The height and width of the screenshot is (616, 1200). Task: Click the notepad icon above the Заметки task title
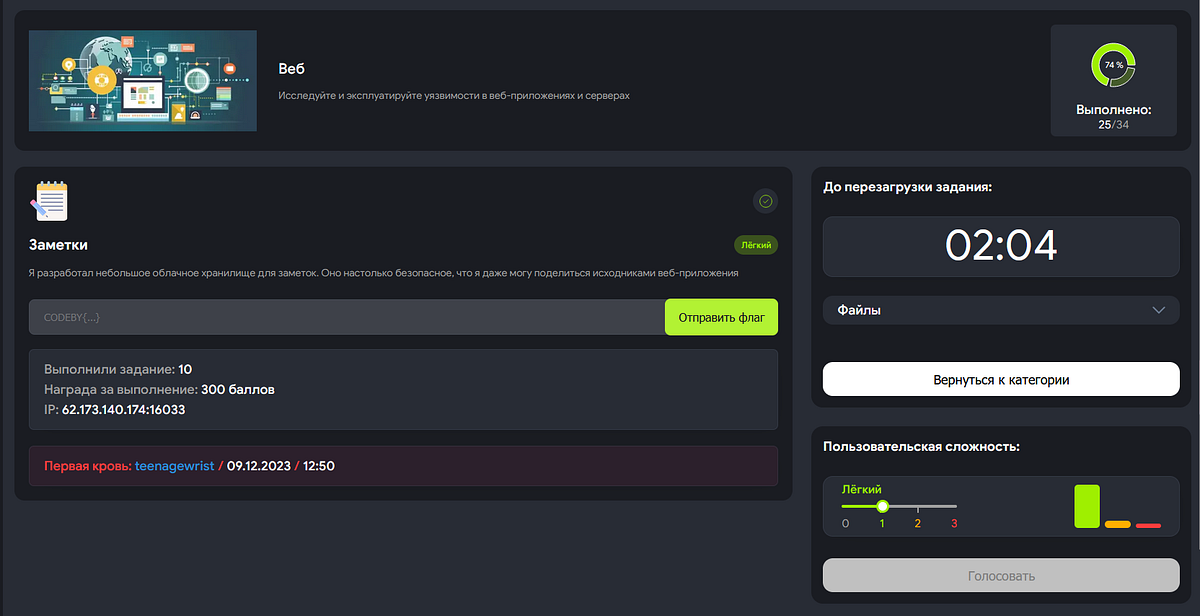[50, 200]
